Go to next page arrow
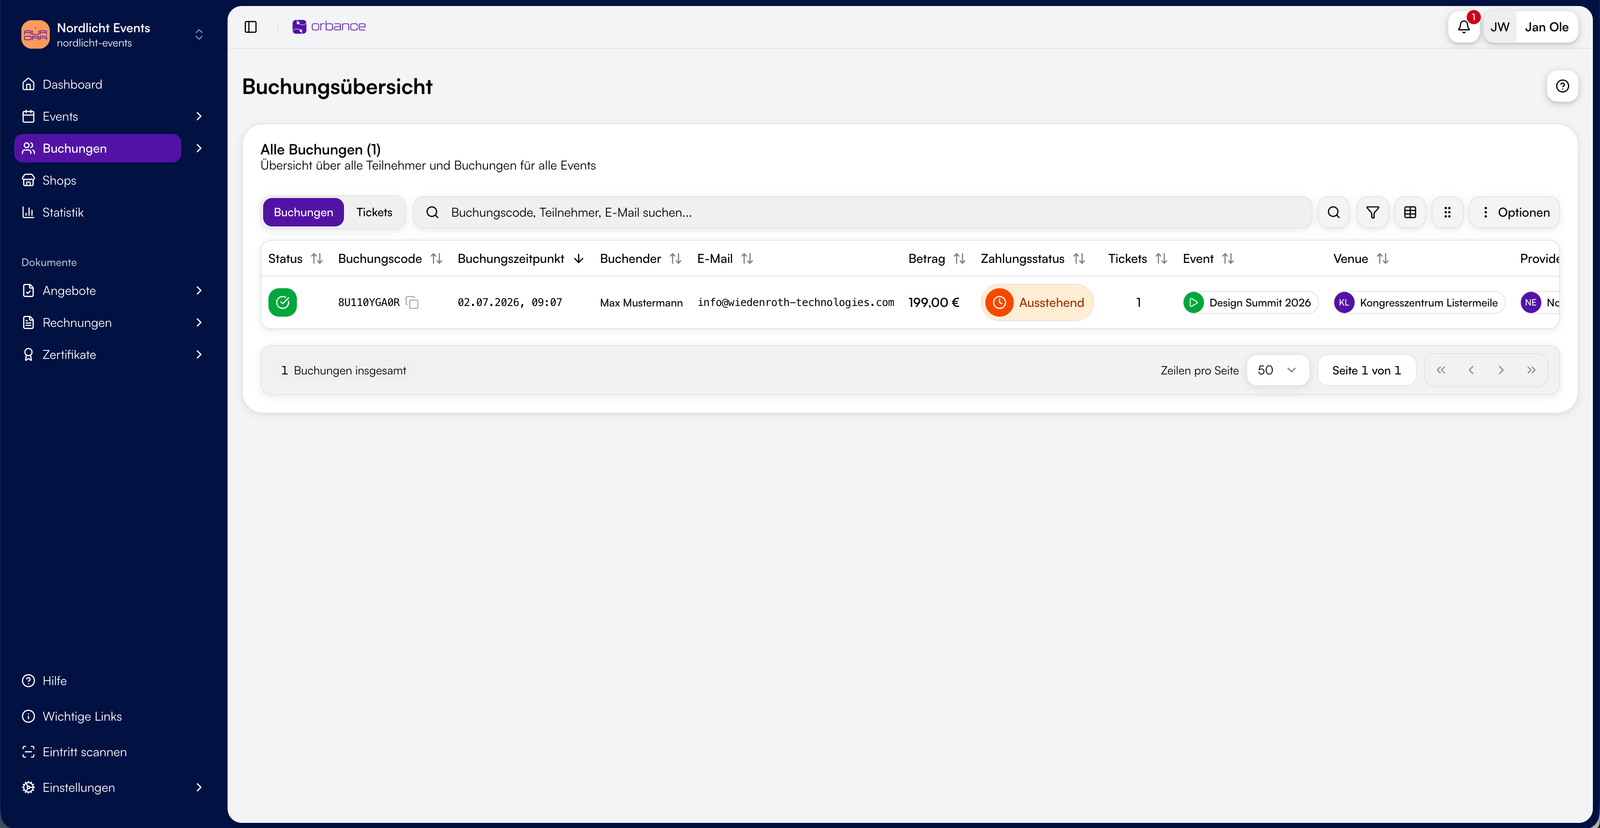Image resolution: width=1600 pixels, height=828 pixels. [1501, 370]
